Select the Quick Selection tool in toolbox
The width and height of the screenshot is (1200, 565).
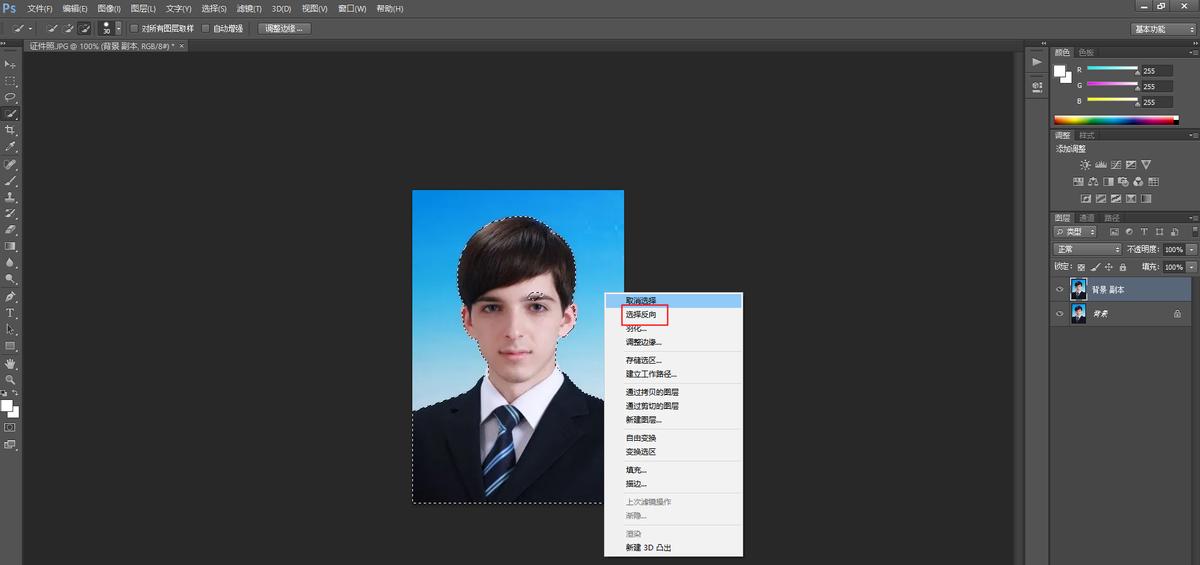click(x=11, y=114)
